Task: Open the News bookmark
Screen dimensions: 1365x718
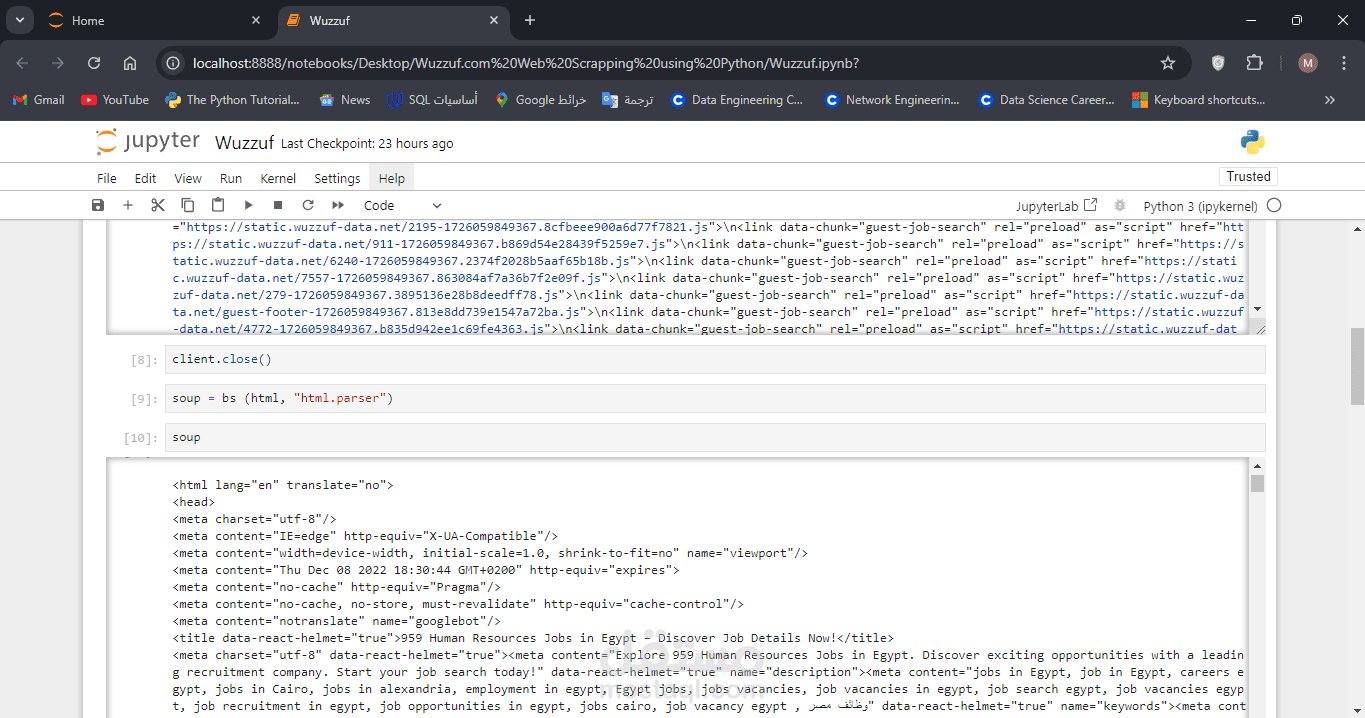Action: pos(345,100)
